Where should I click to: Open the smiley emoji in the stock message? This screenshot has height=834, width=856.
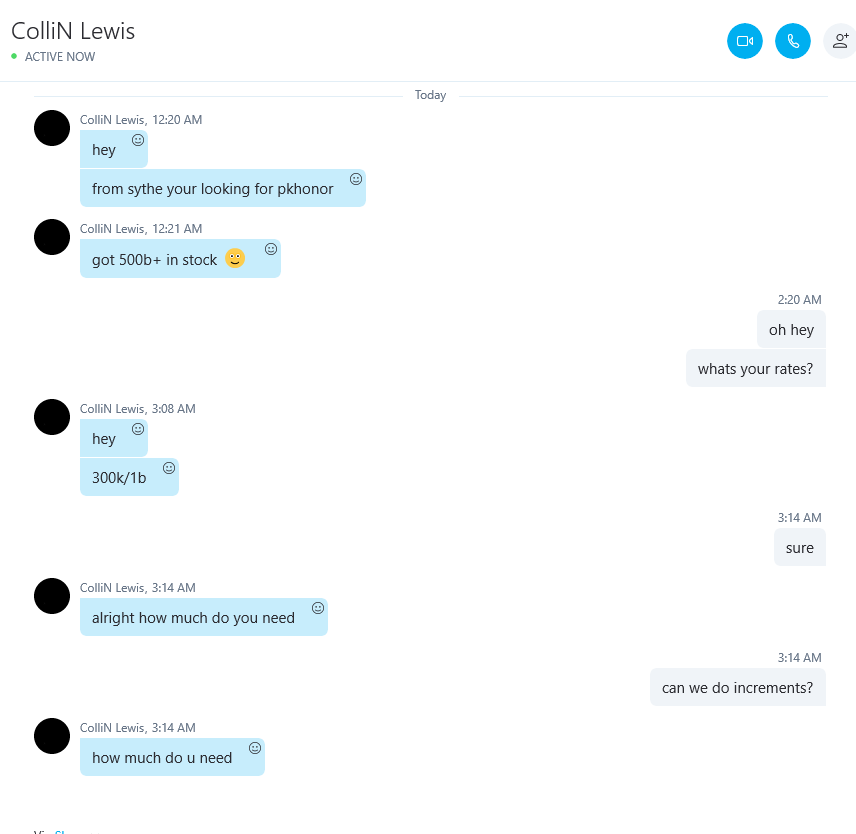(235, 258)
